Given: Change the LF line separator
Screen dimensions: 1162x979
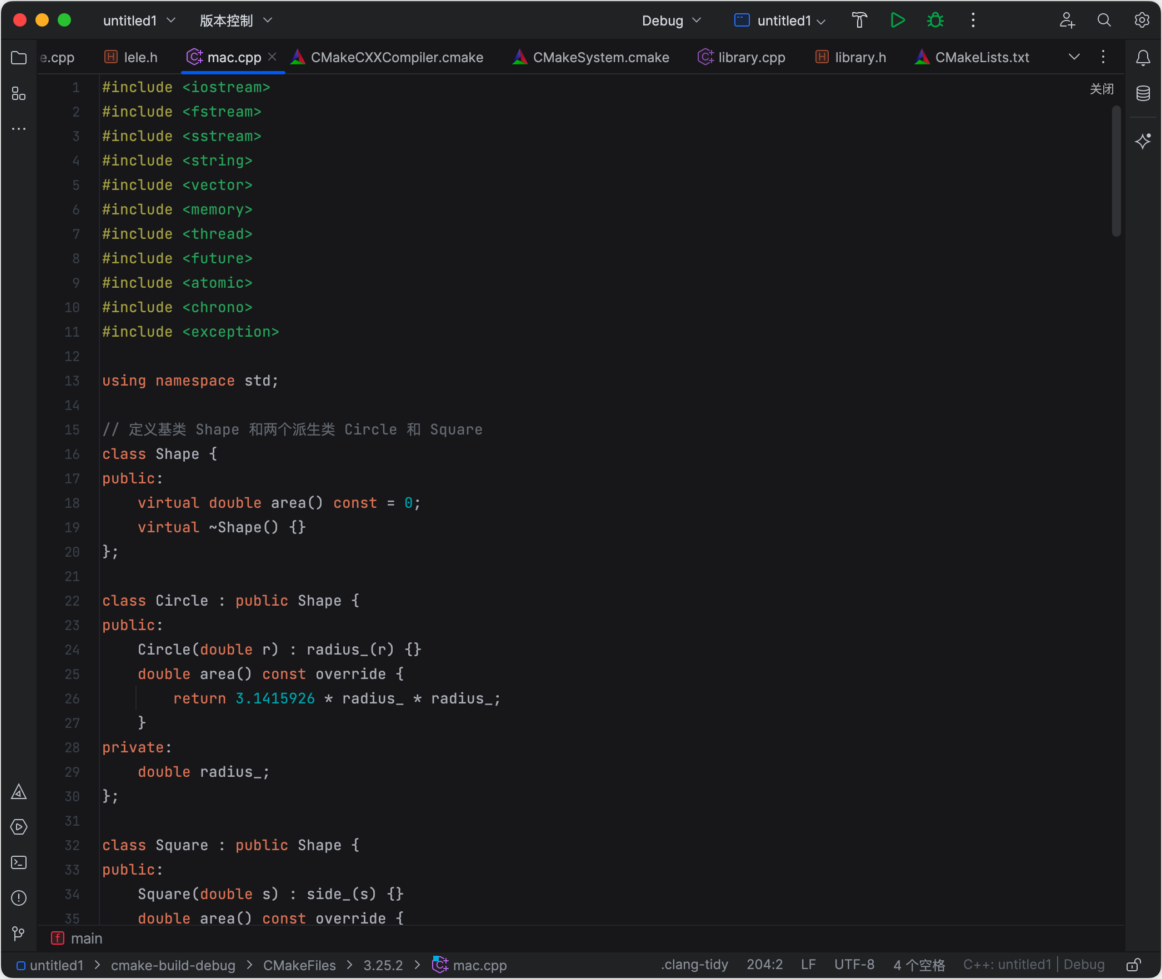Looking at the screenshot, I should pyautogui.click(x=809, y=964).
